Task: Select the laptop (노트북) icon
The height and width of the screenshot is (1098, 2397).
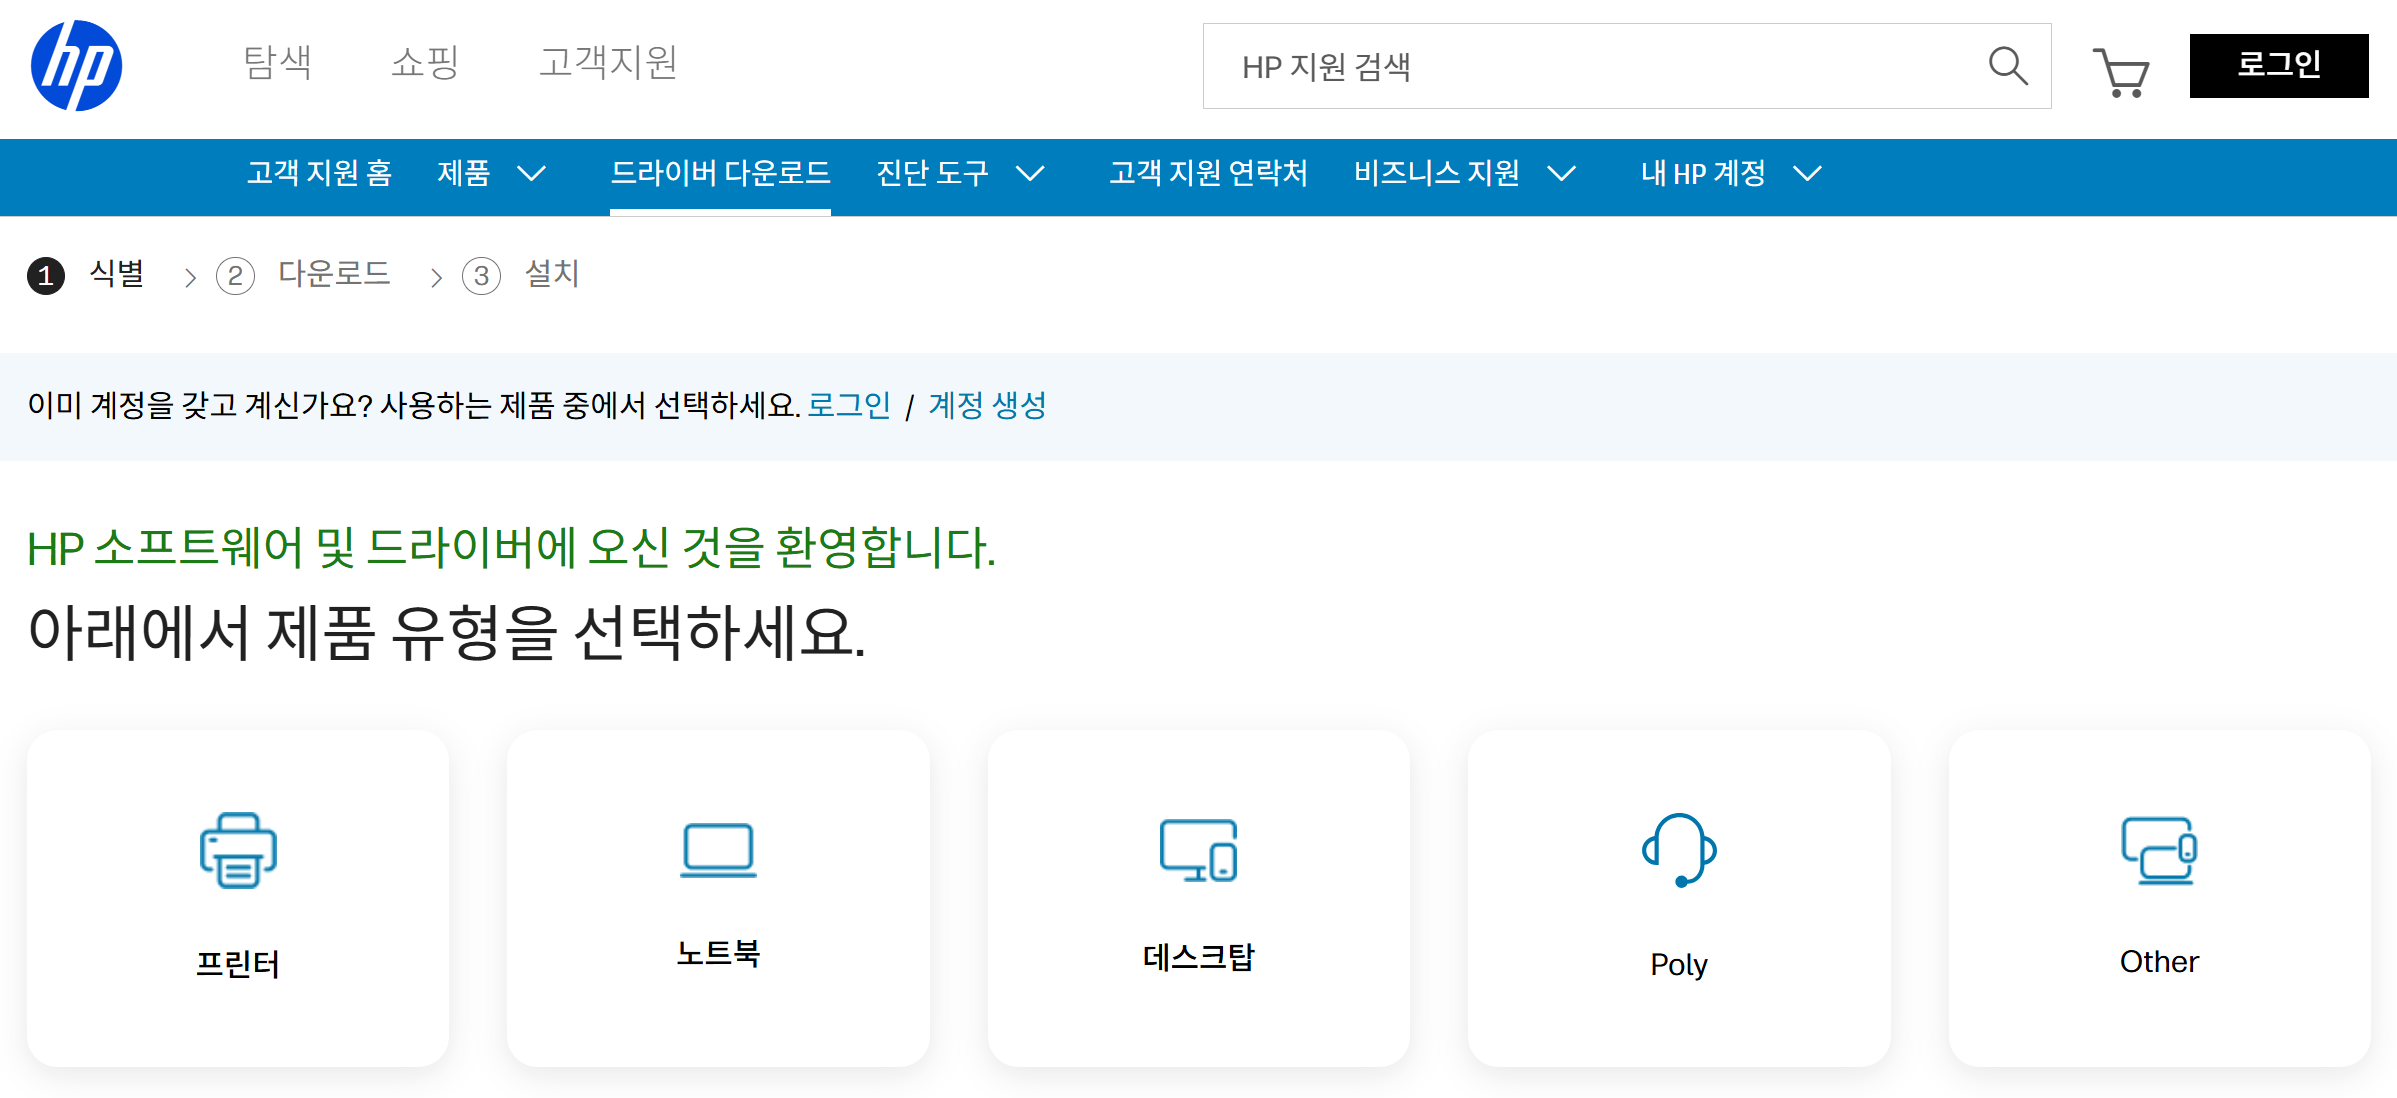Action: click(718, 850)
